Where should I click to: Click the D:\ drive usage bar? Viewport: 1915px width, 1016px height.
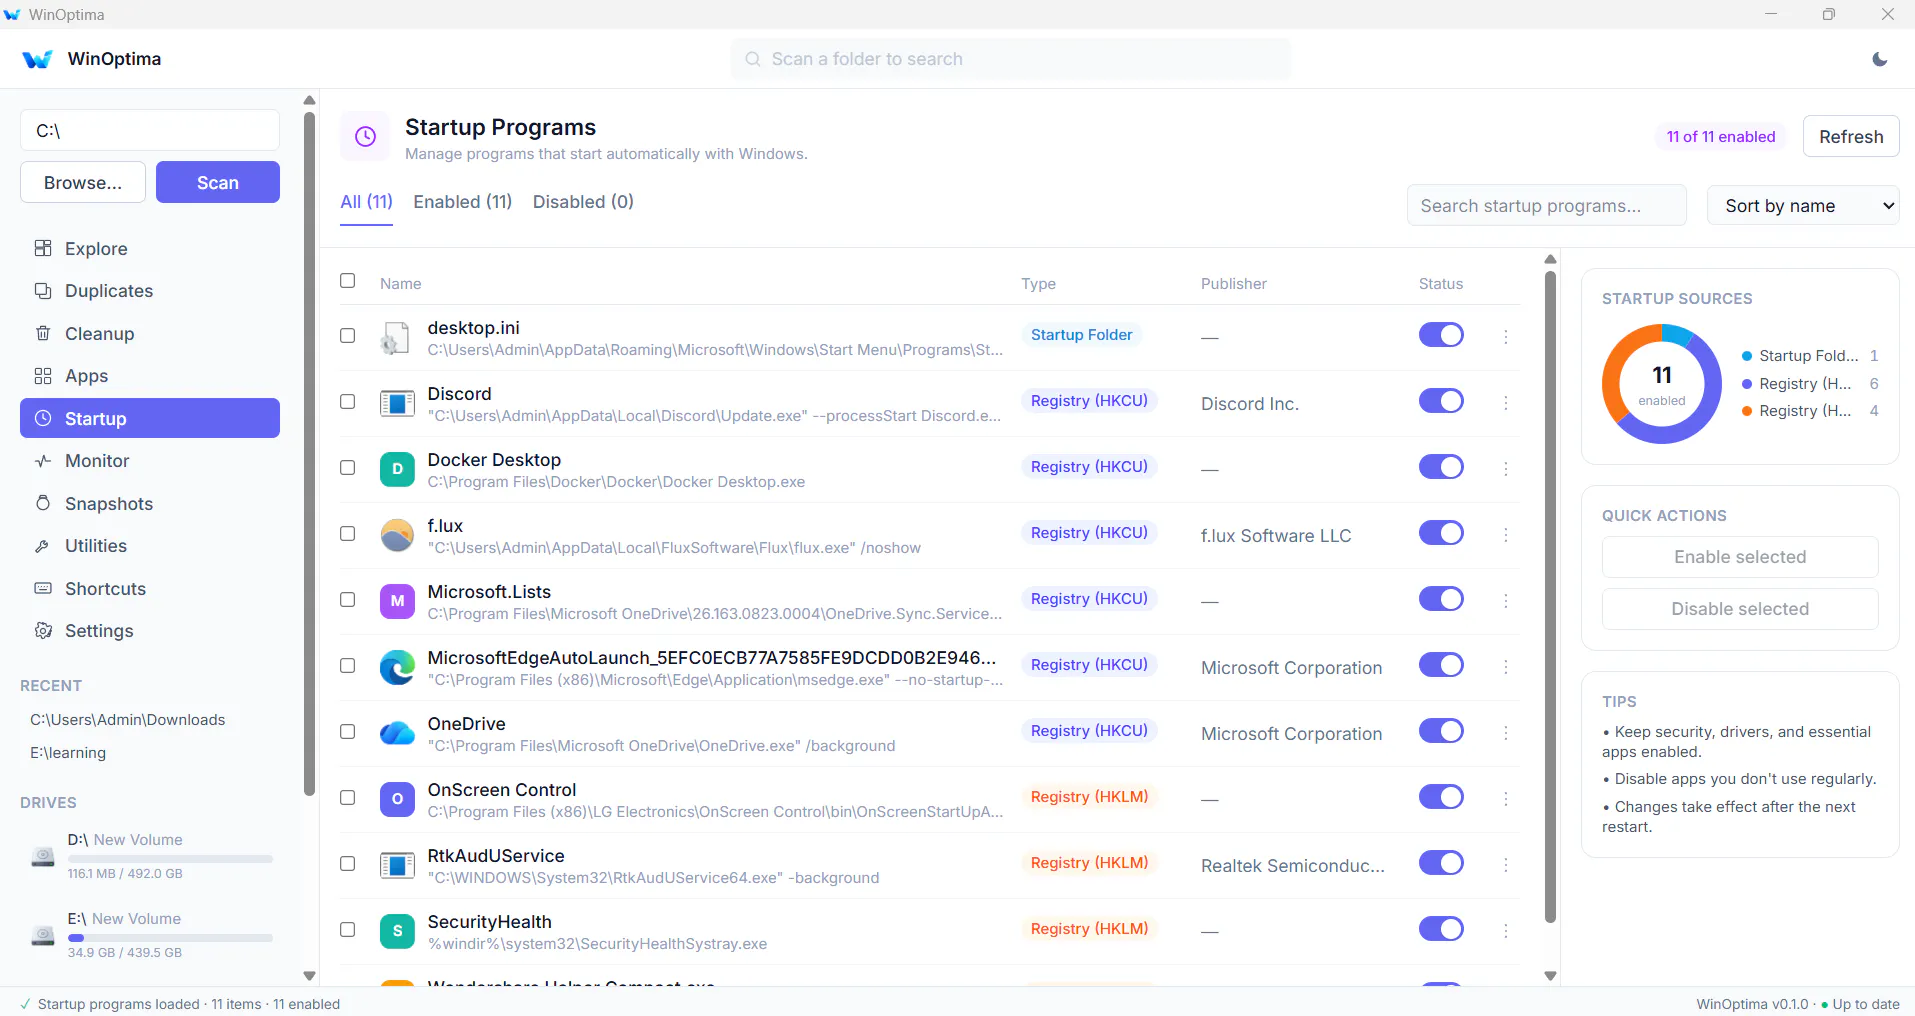(170, 859)
